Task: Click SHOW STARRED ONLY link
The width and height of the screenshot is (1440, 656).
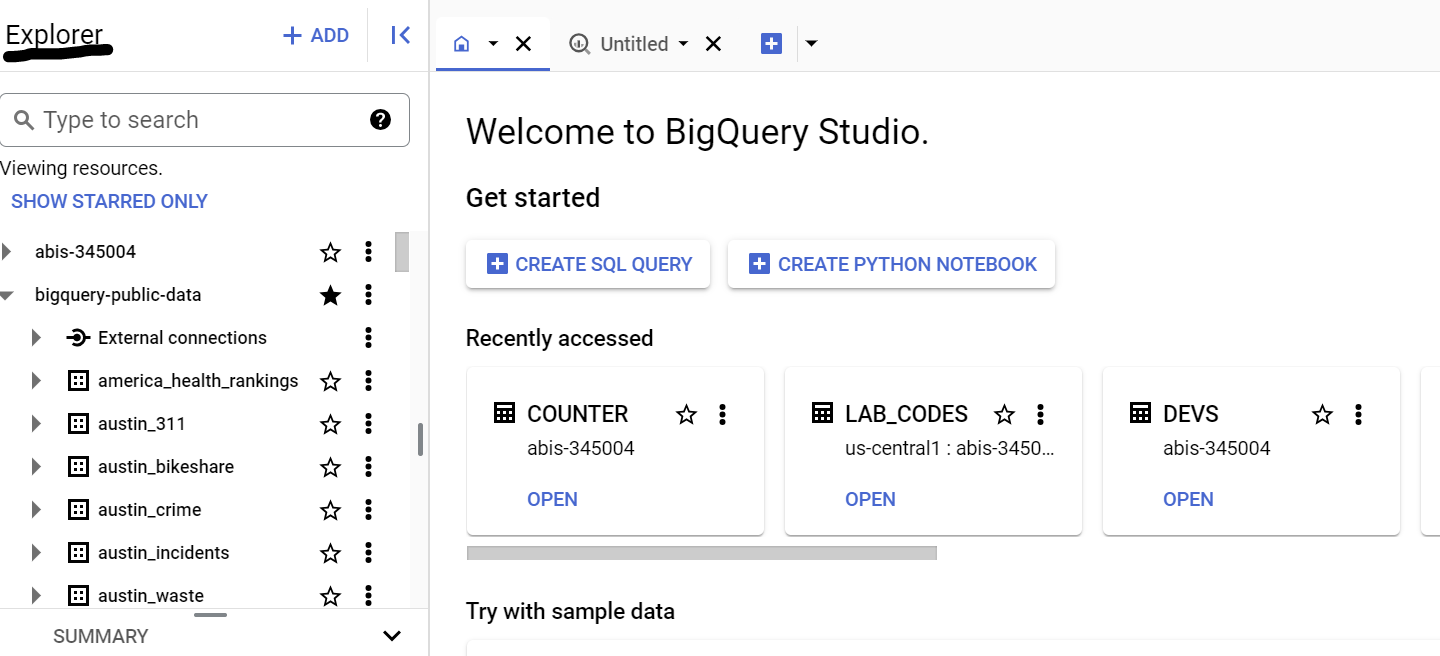Action: click(x=109, y=201)
